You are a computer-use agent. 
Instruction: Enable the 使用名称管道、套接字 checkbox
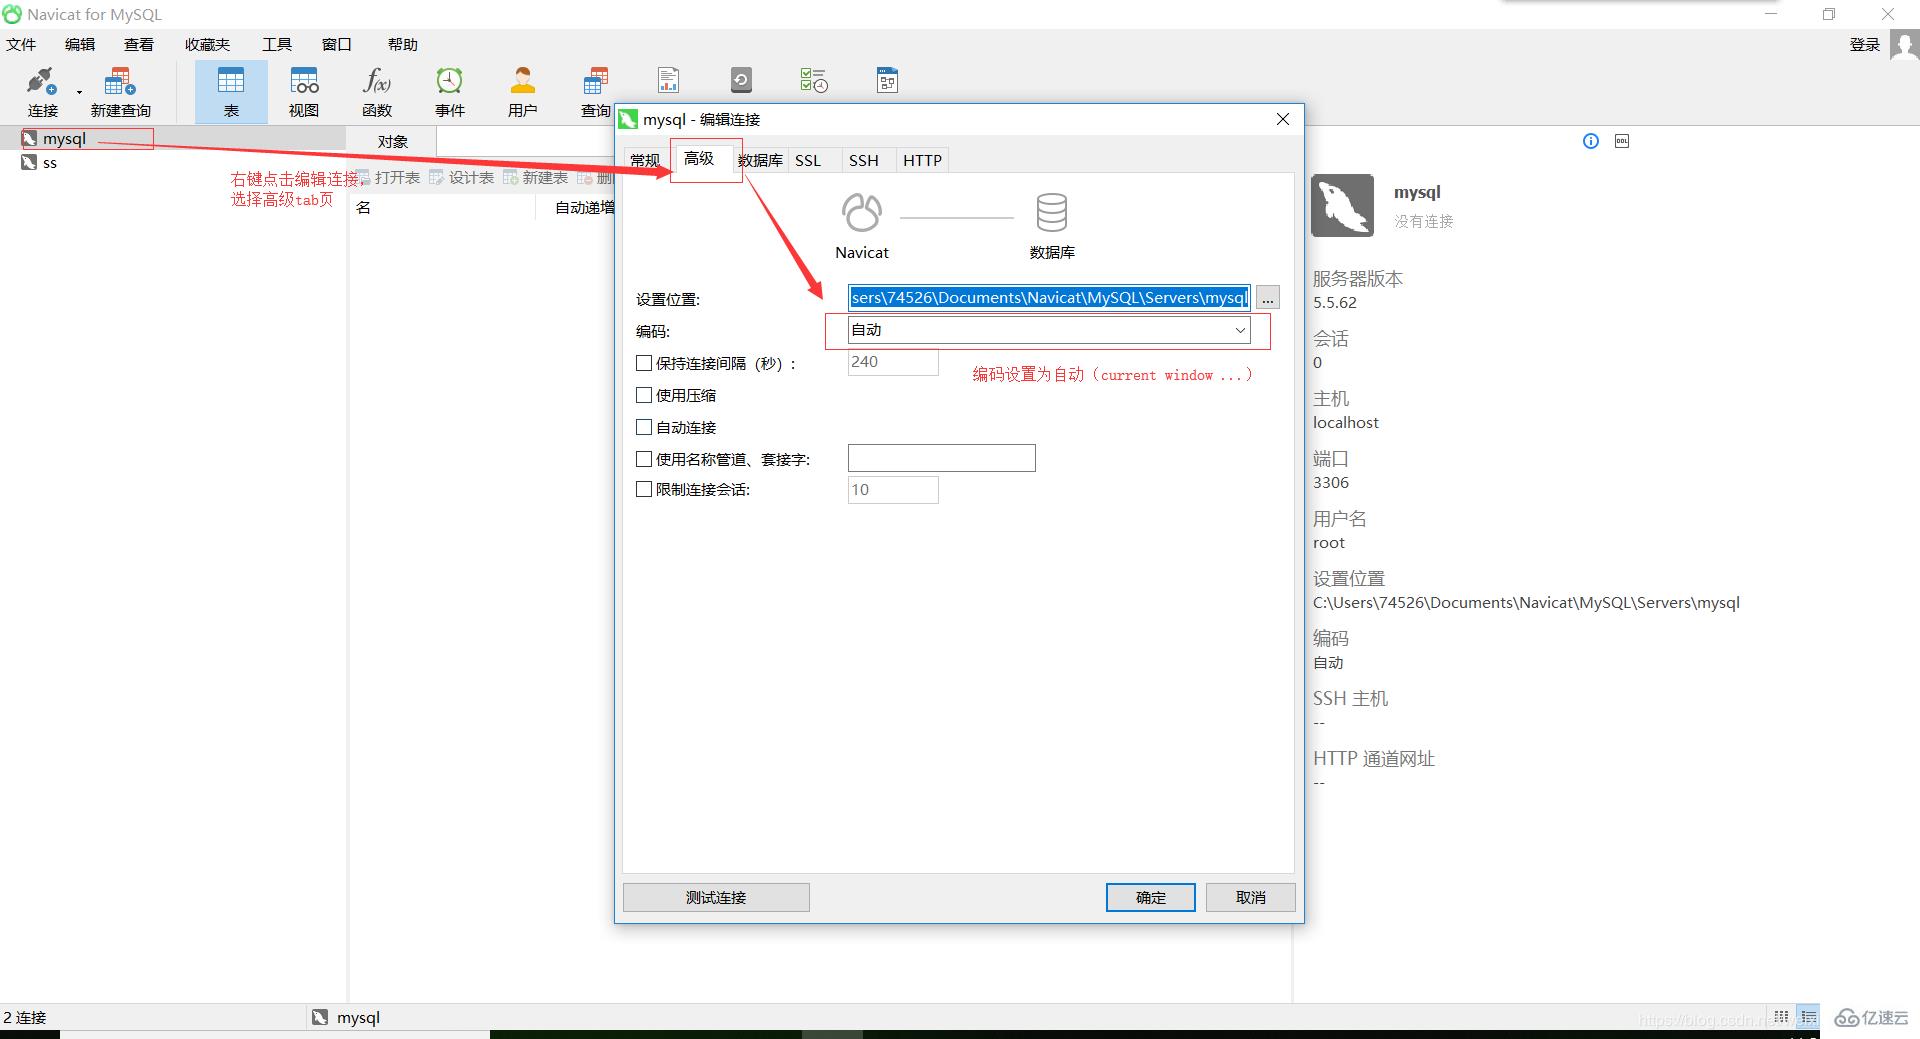(644, 459)
